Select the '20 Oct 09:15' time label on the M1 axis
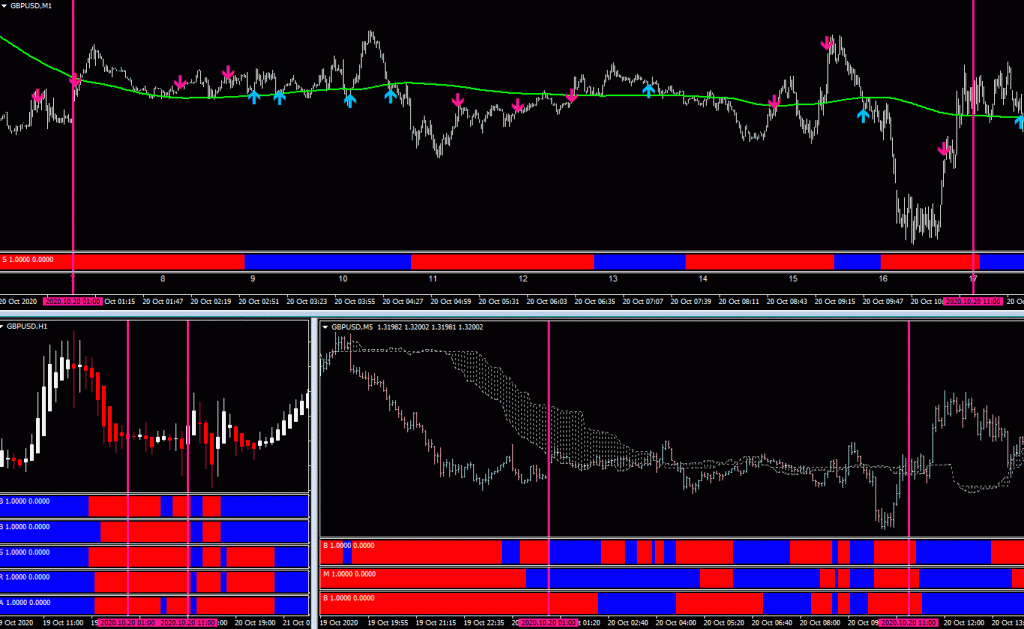This screenshot has height=629, width=1024. [x=835, y=302]
